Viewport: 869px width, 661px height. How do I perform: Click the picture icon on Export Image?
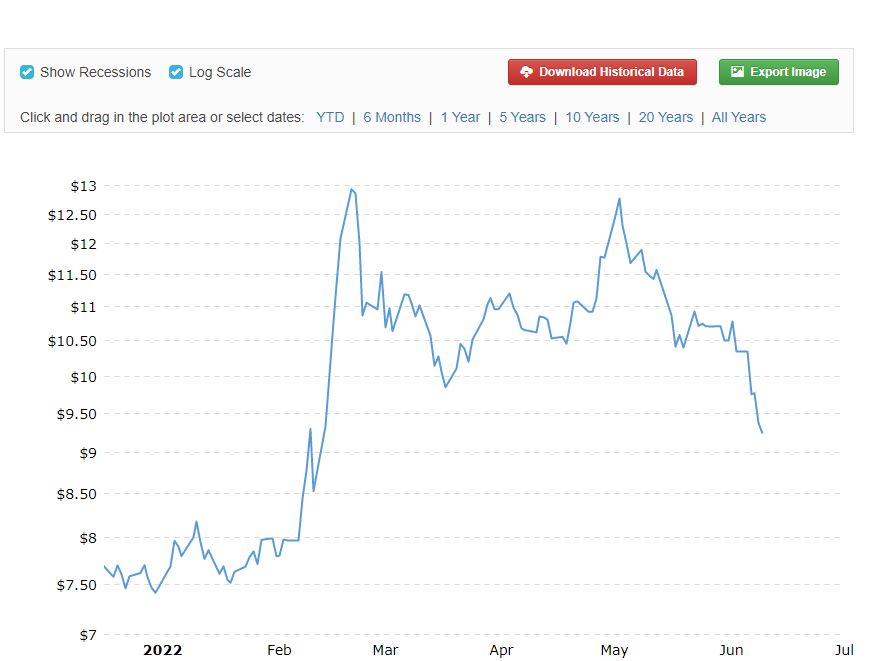pyautogui.click(x=737, y=71)
